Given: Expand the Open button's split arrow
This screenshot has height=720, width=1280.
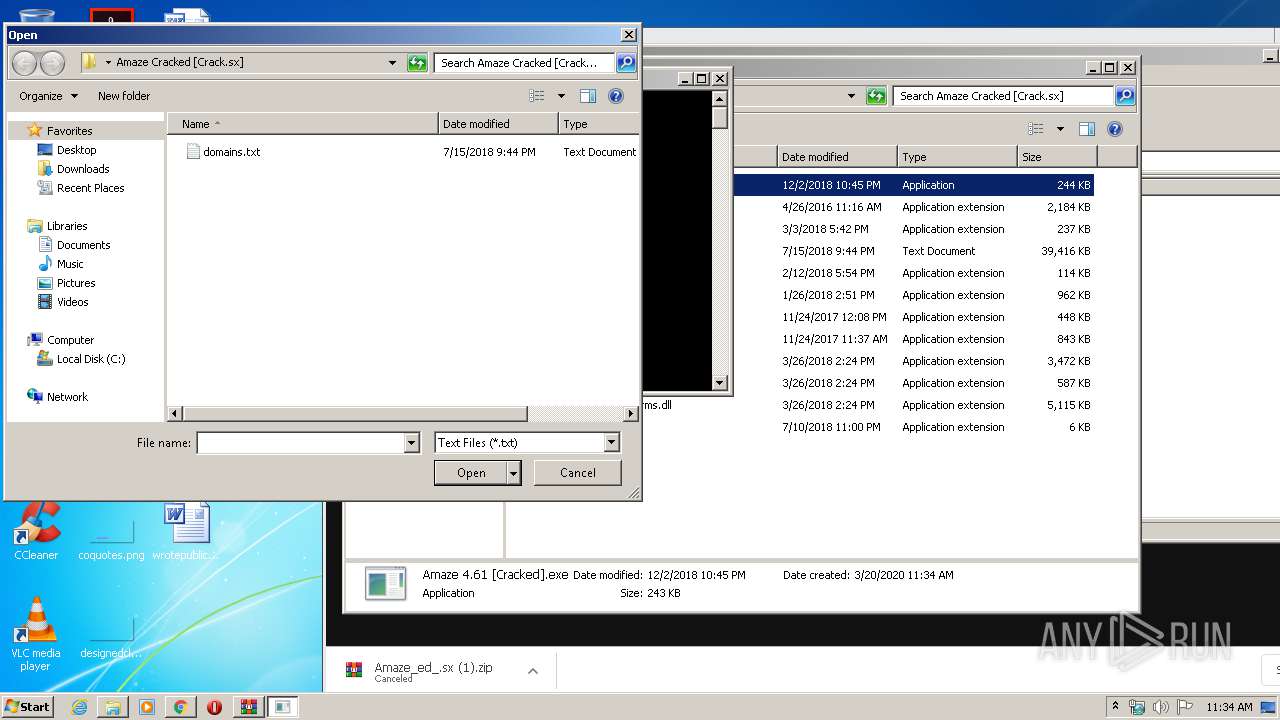Looking at the screenshot, I should pos(514,473).
